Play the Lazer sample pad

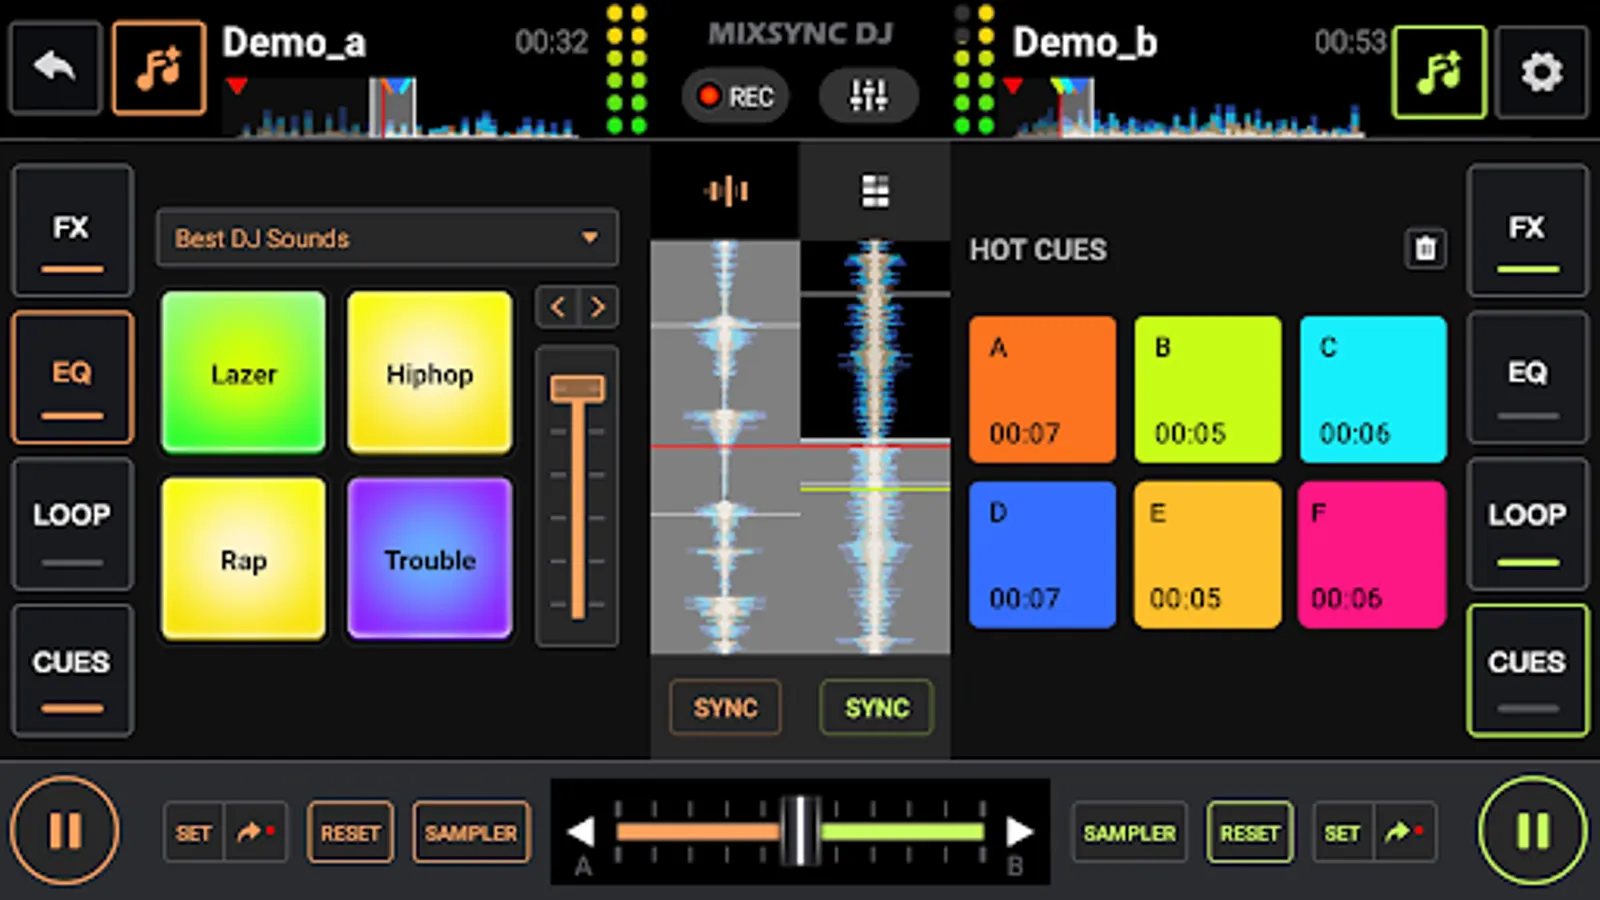(243, 374)
